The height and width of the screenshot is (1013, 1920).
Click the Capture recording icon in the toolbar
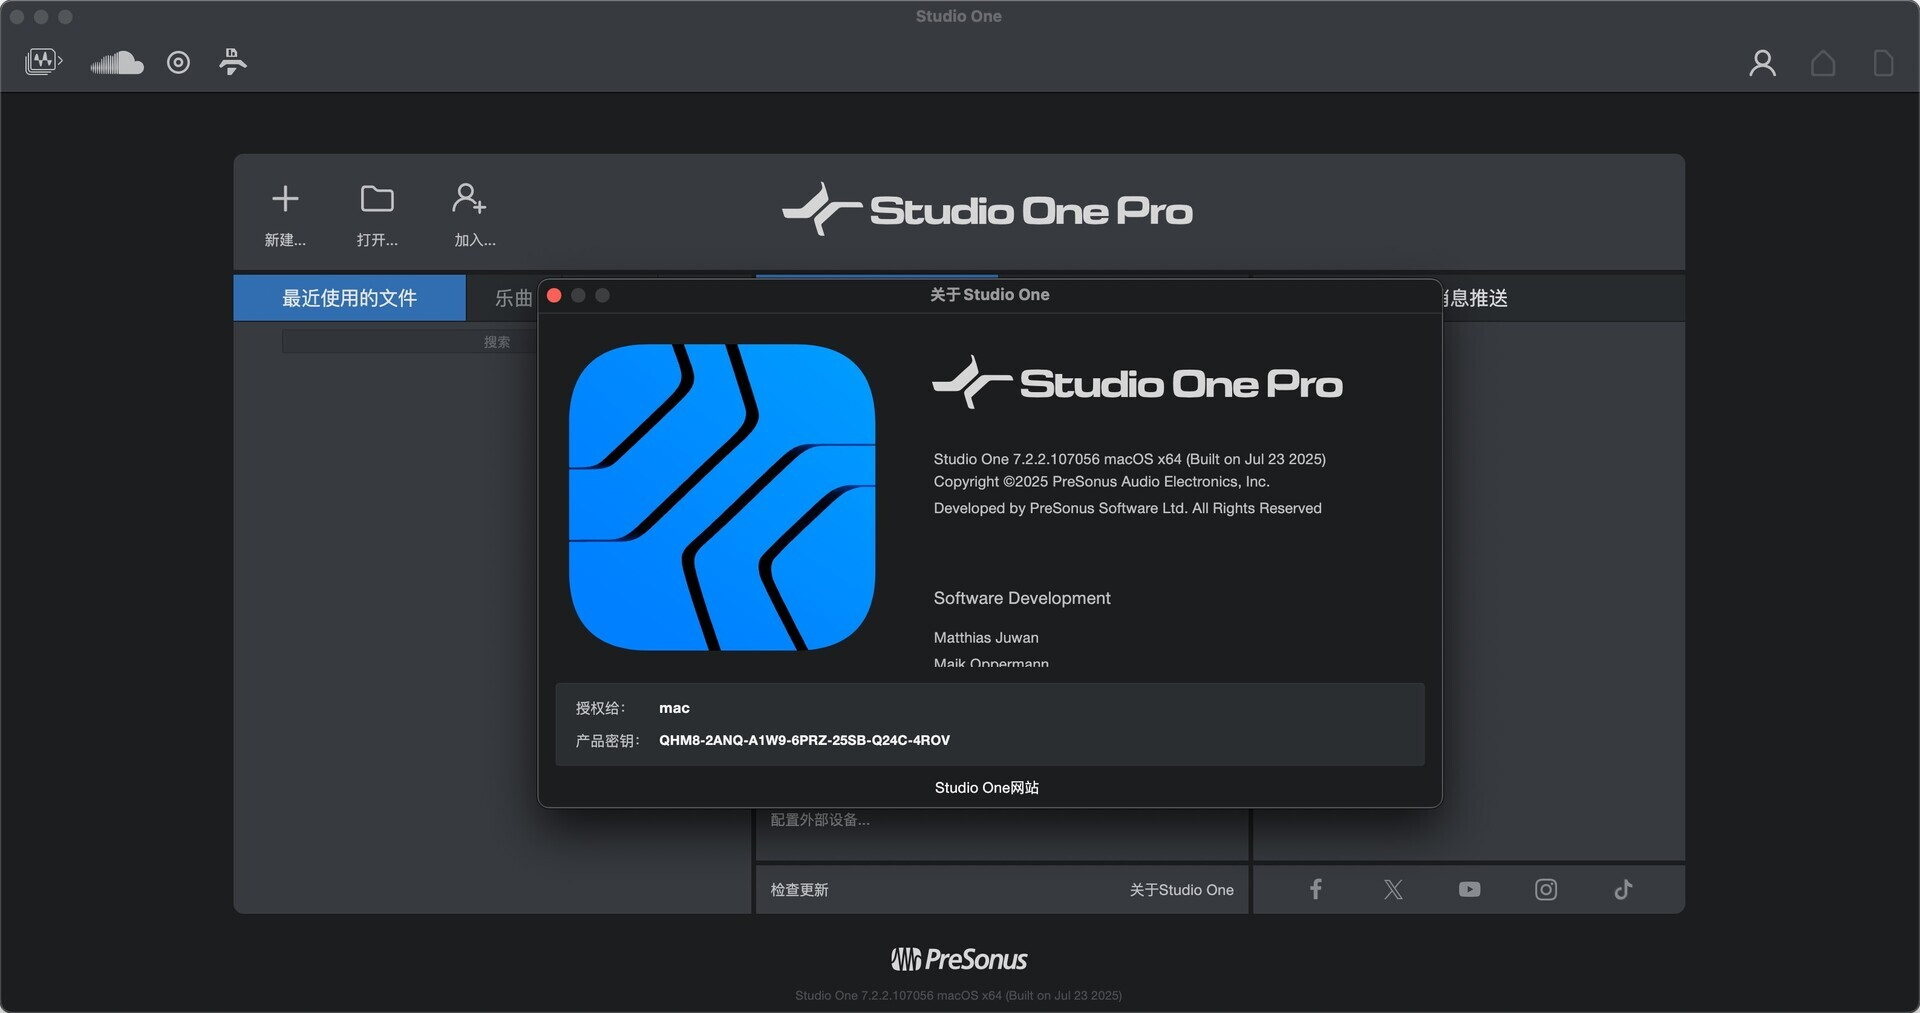178,62
